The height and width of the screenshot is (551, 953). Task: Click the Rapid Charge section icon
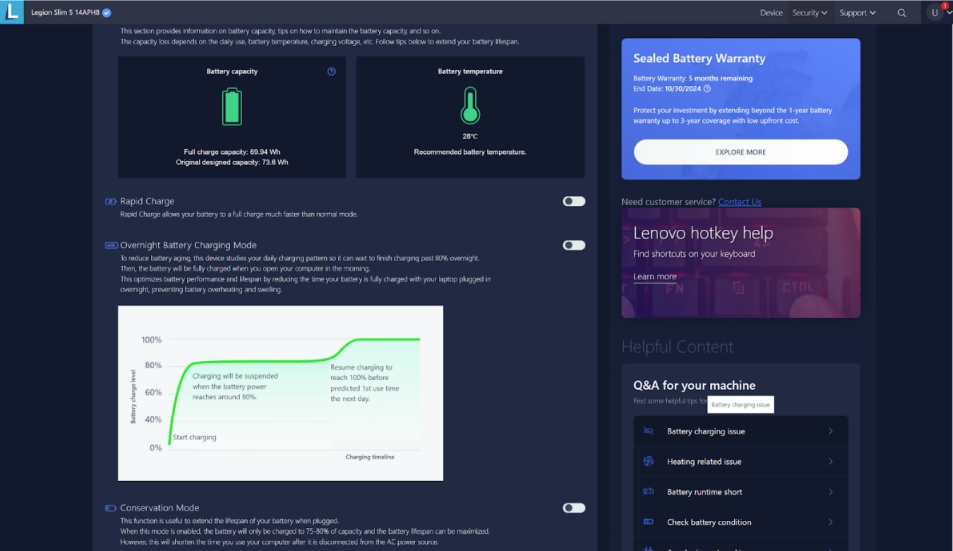(x=111, y=201)
